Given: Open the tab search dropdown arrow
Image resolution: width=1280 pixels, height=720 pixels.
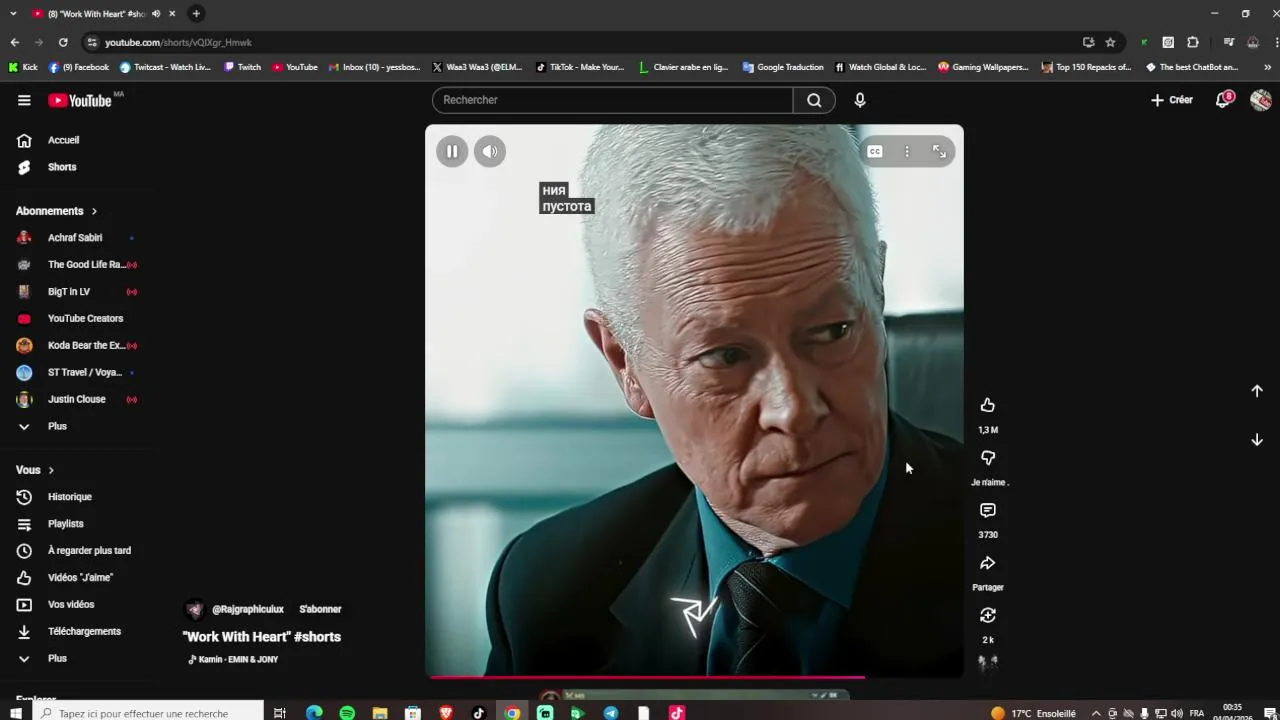Looking at the screenshot, I should [x=13, y=14].
